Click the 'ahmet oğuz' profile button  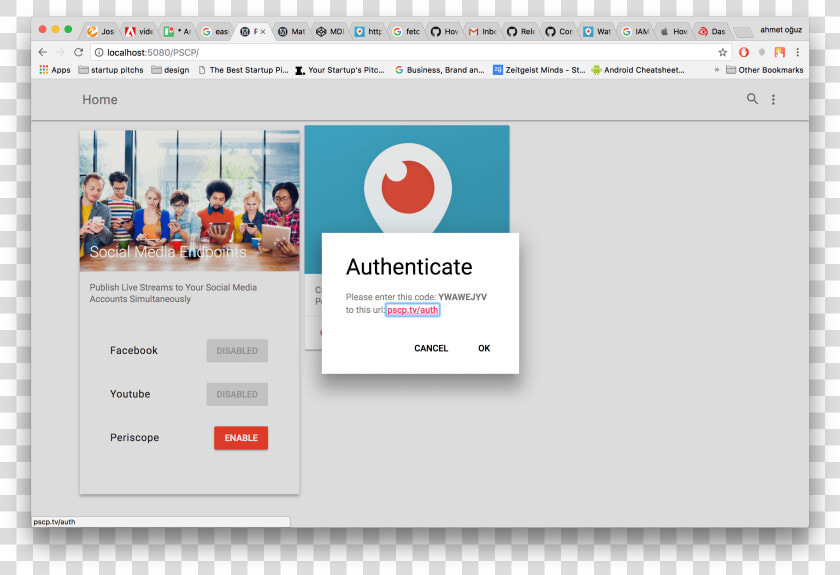[x=781, y=29]
